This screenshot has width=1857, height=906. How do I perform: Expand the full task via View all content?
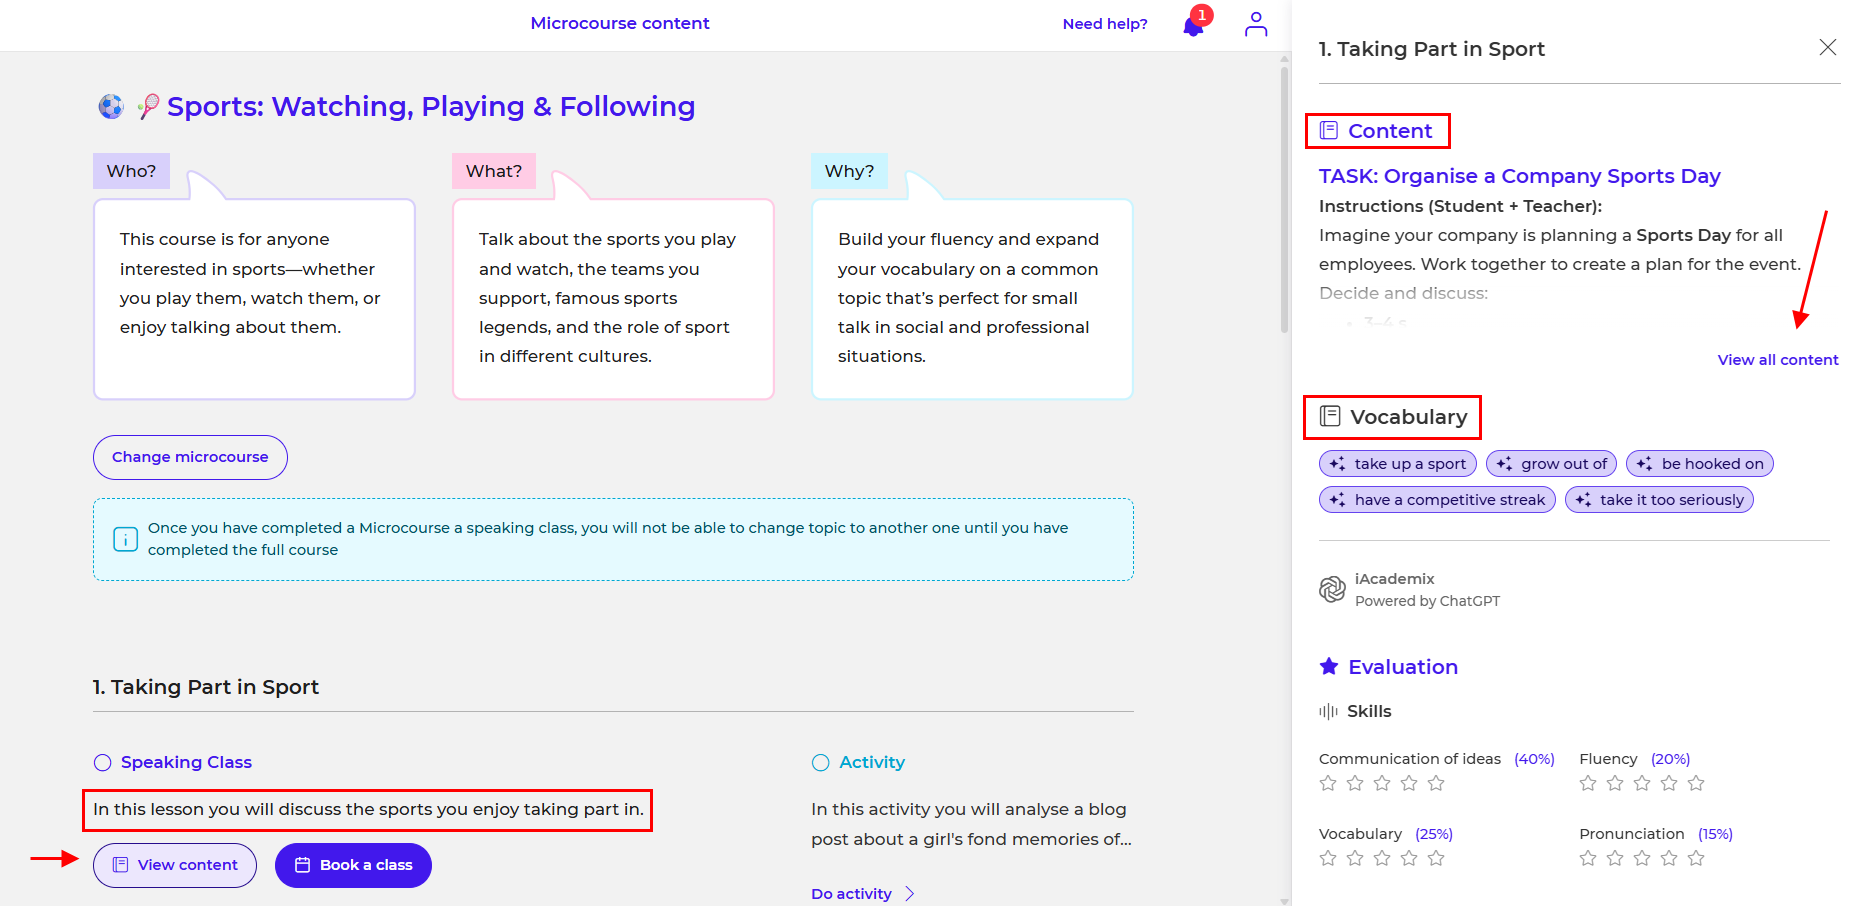tap(1777, 360)
